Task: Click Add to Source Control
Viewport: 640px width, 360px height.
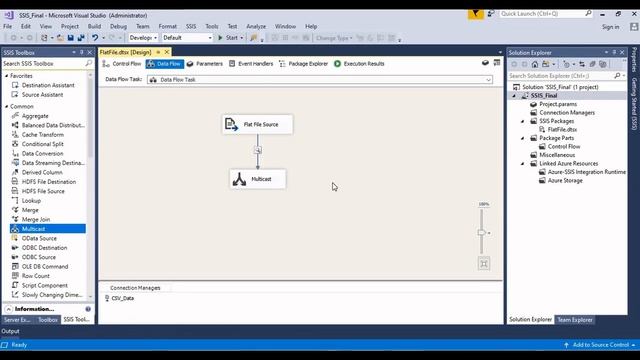Action: click(x=599, y=345)
